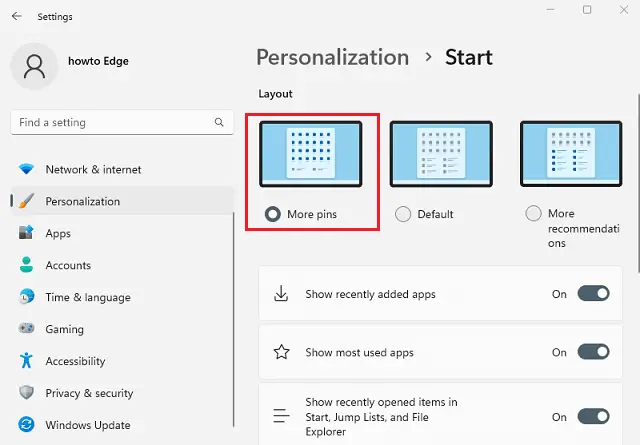
Task: Minimize the Settings window
Action: click(x=551, y=9)
